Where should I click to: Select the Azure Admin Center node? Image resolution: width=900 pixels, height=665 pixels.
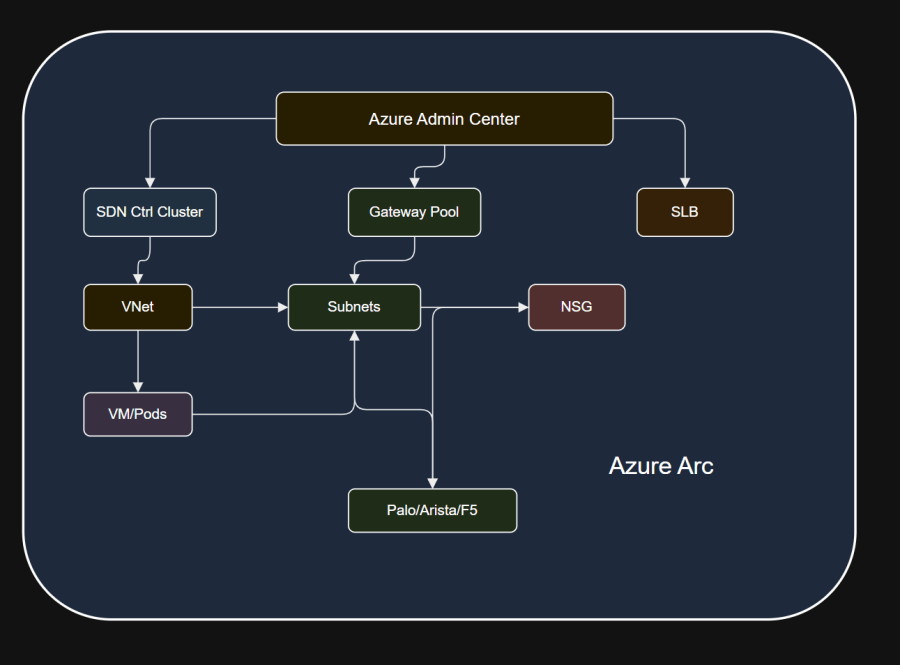(444, 119)
